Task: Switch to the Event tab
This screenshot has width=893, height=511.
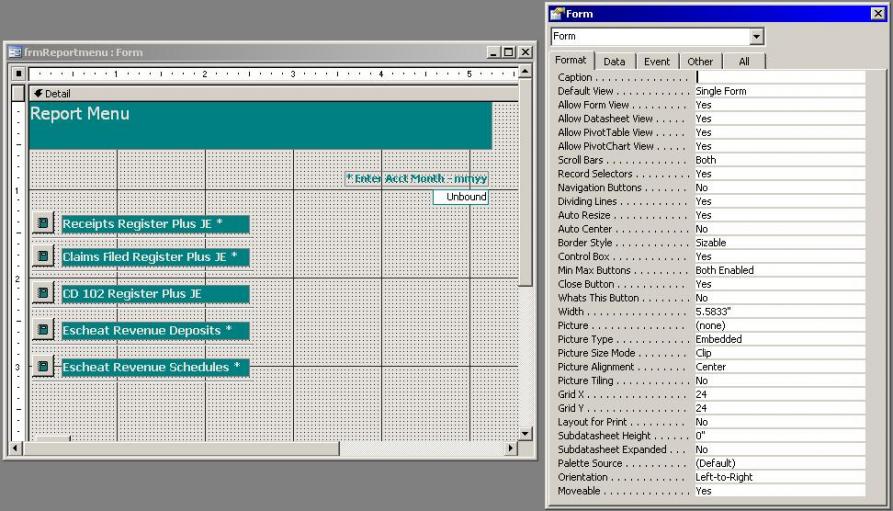Action: (x=657, y=62)
